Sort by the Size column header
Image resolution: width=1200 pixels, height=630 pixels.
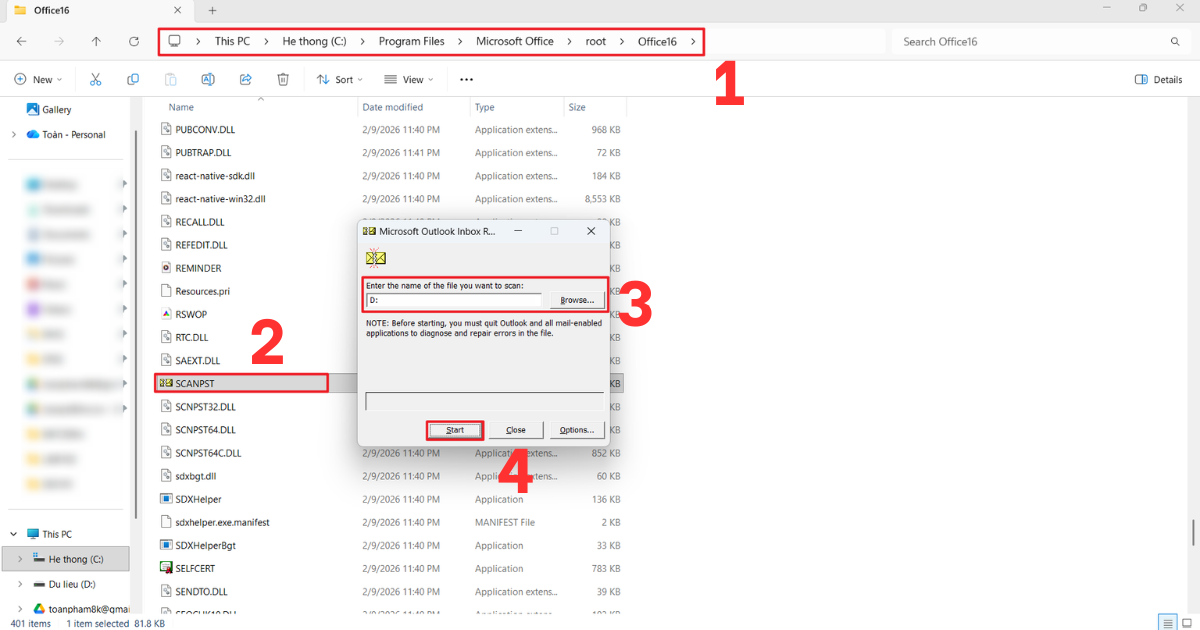click(x=577, y=107)
